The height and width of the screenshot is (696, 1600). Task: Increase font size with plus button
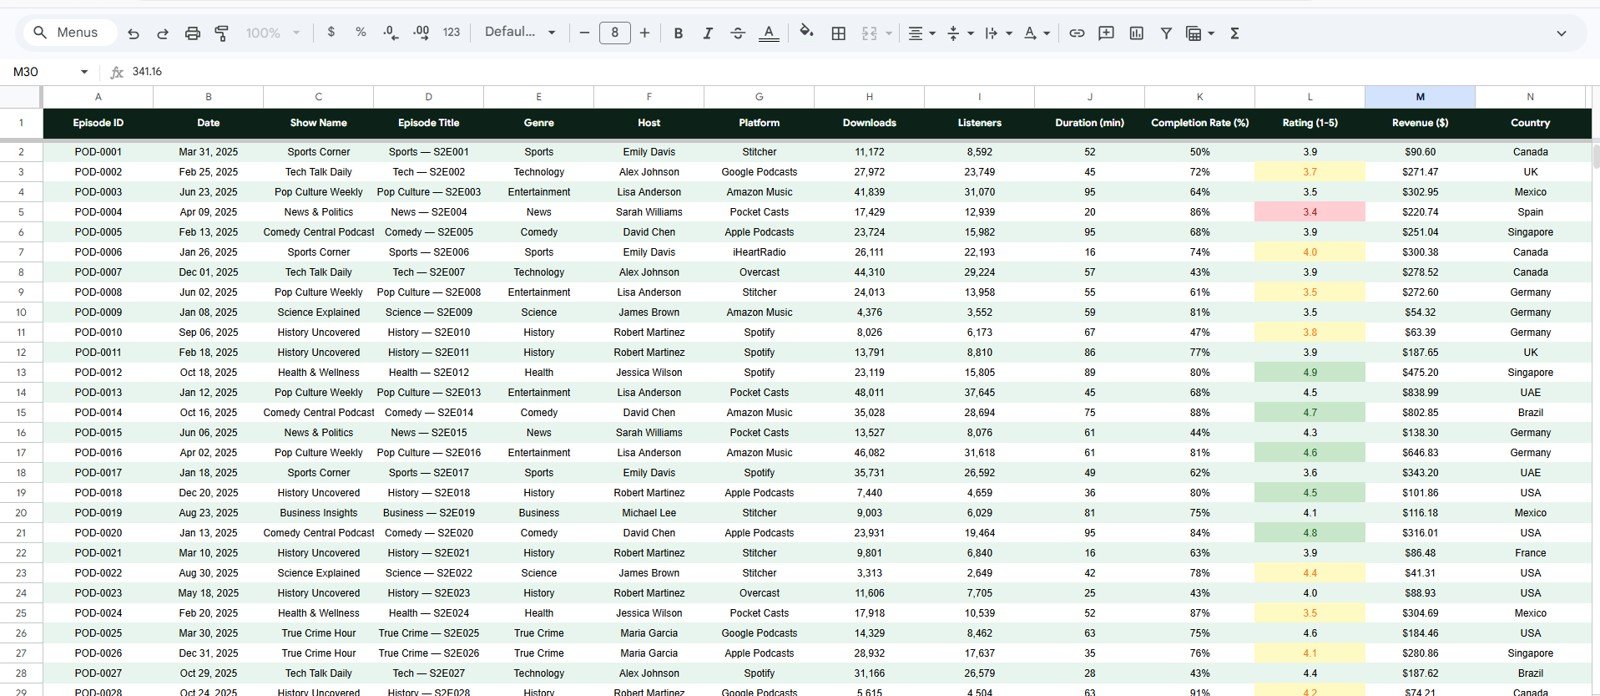coord(644,33)
